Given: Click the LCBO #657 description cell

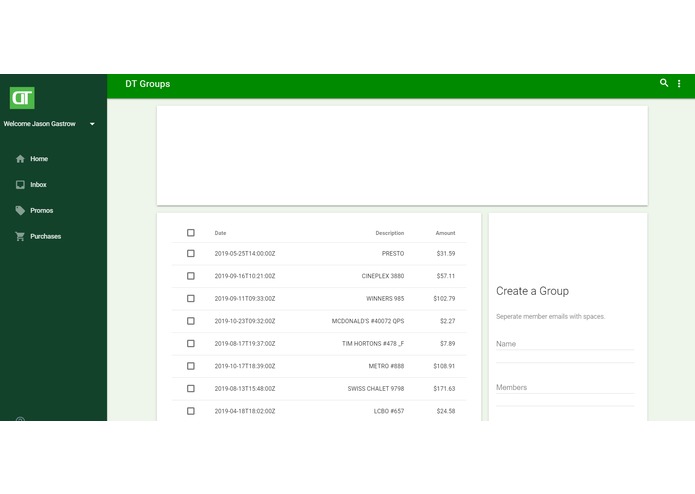Looking at the screenshot, I should [389, 411].
